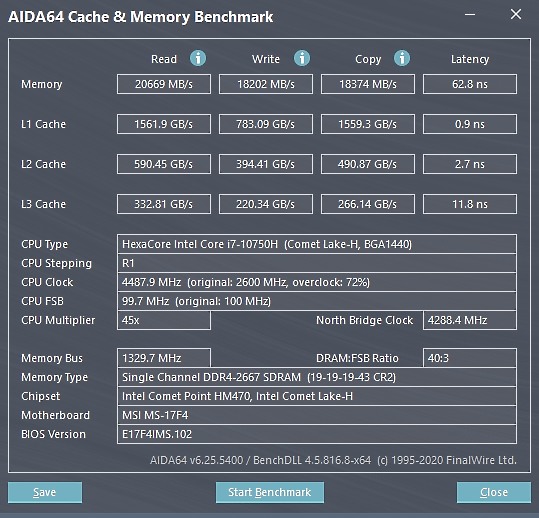
Task: Click BIOS Version field E17F4IMS.102
Action: click(317, 434)
